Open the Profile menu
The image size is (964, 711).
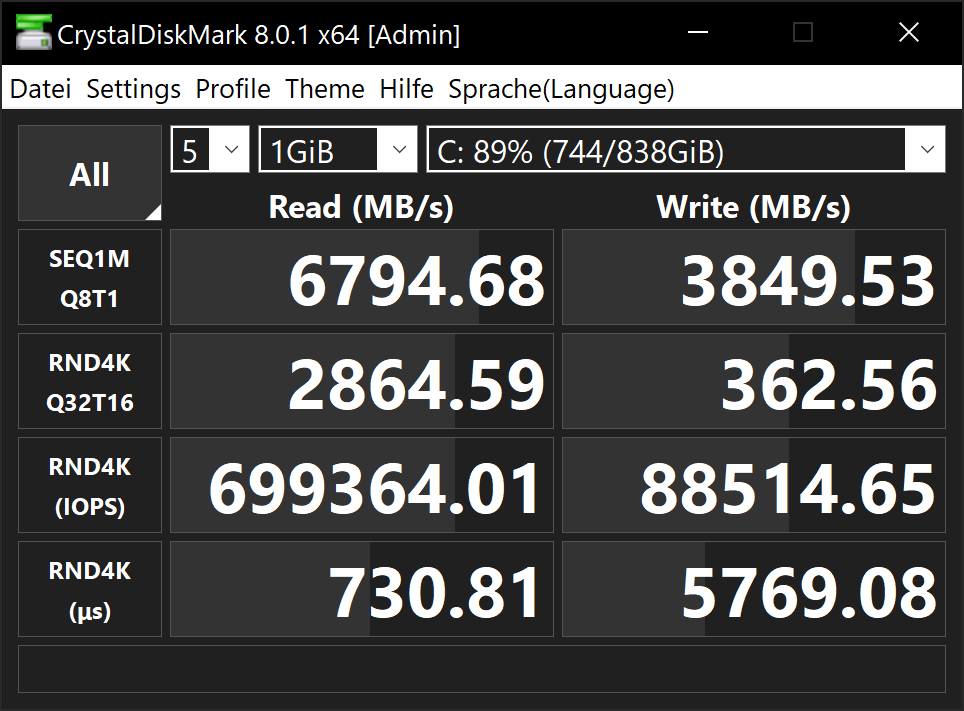click(x=233, y=89)
